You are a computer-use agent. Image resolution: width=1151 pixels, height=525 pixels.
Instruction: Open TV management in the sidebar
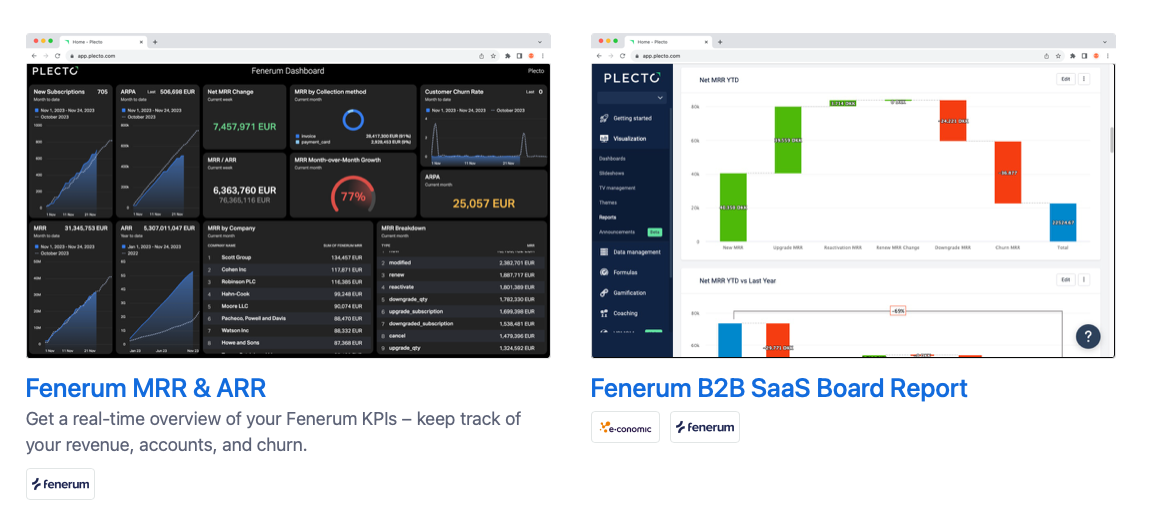pos(617,188)
